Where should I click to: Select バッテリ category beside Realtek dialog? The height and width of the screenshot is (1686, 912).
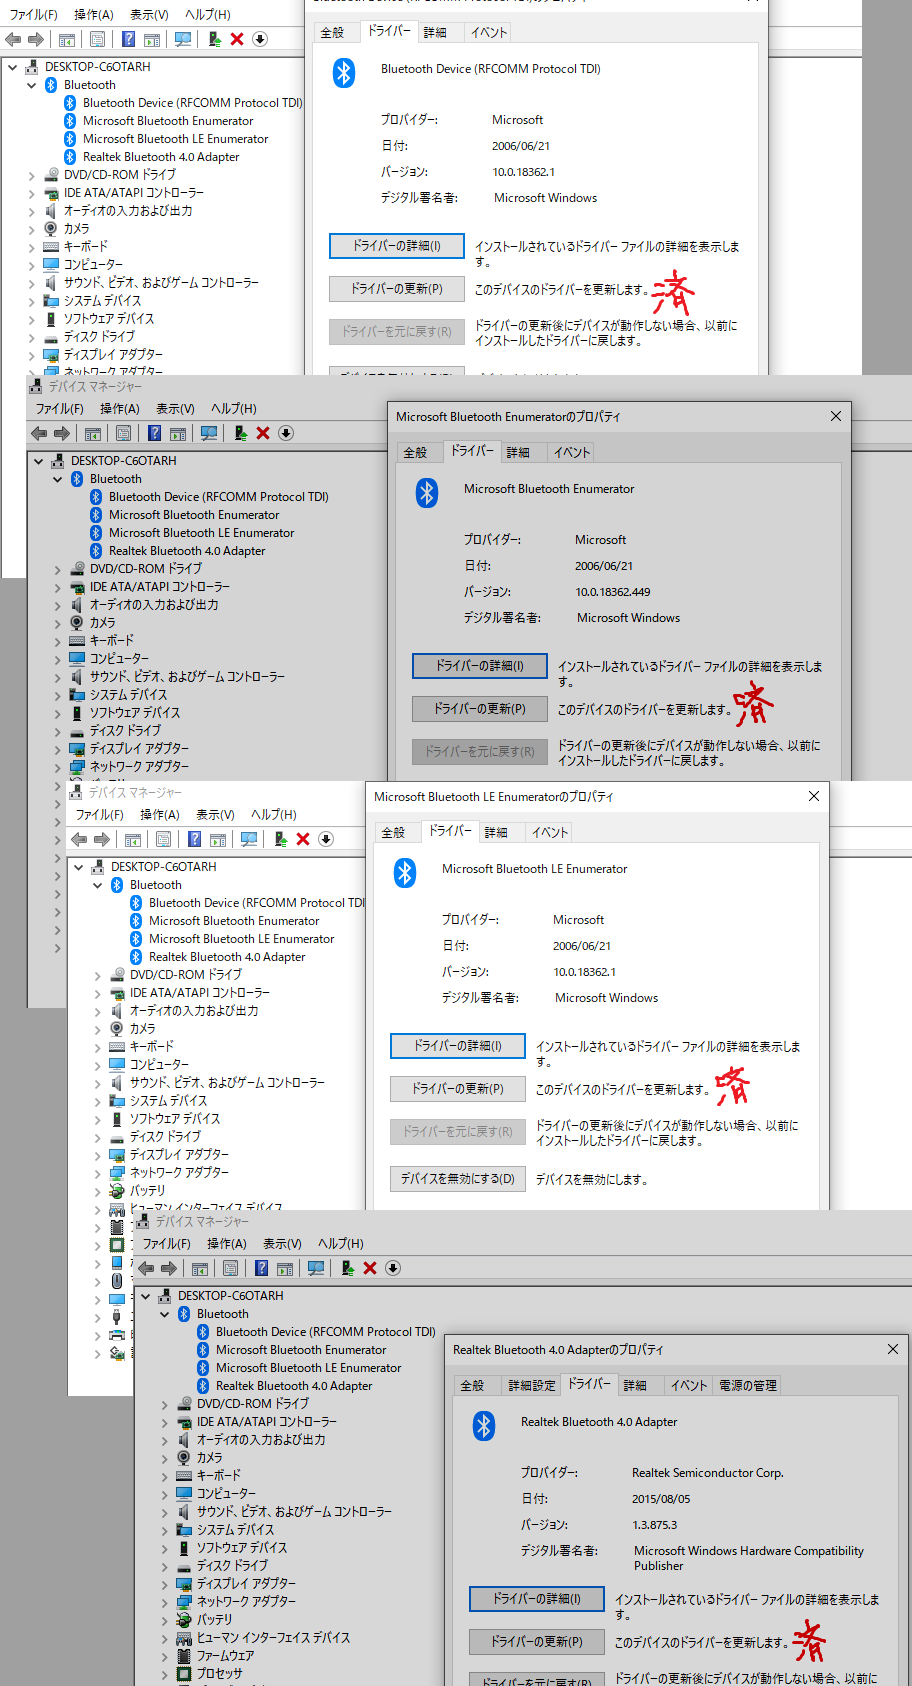click(214, 1619)
